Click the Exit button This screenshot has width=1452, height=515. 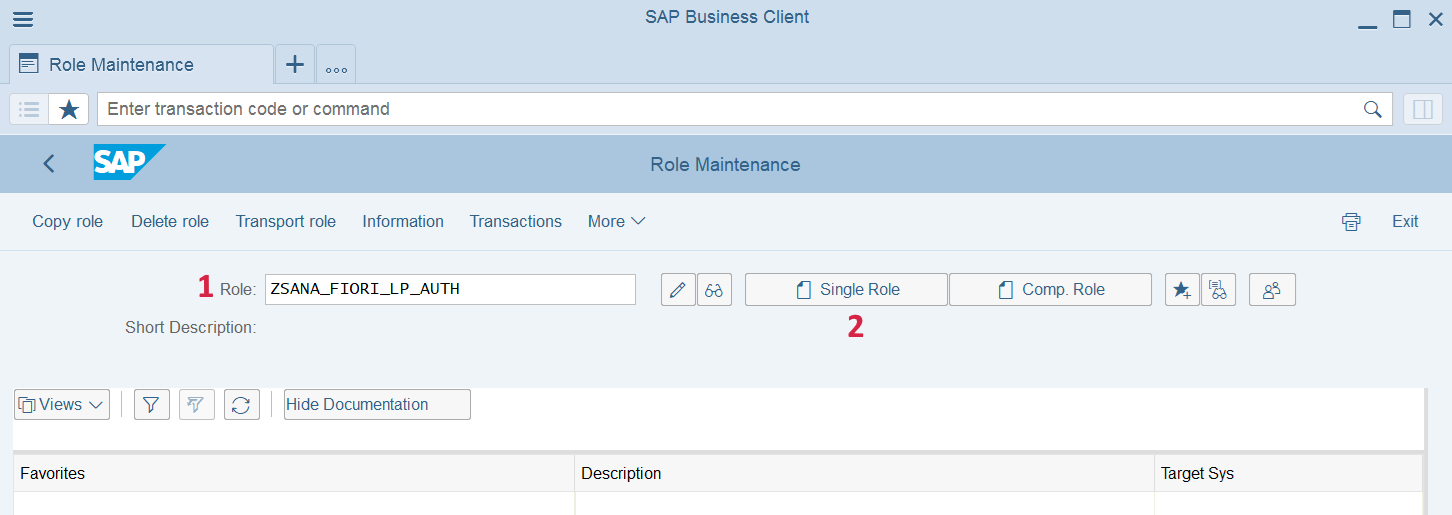pos(1405,222)
